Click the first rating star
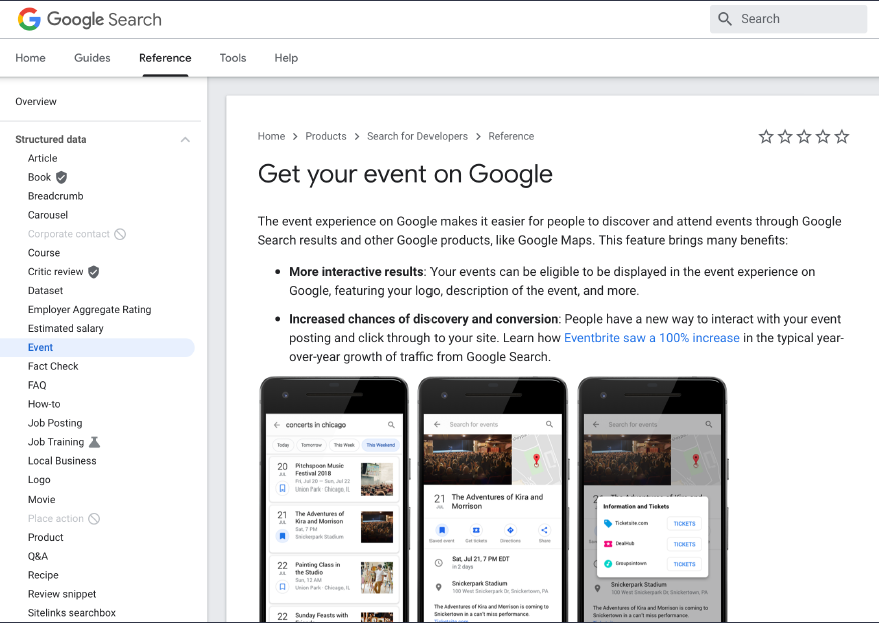Image resolution: width=879 pixels, height=623 pixels. [x=766, y=137]
